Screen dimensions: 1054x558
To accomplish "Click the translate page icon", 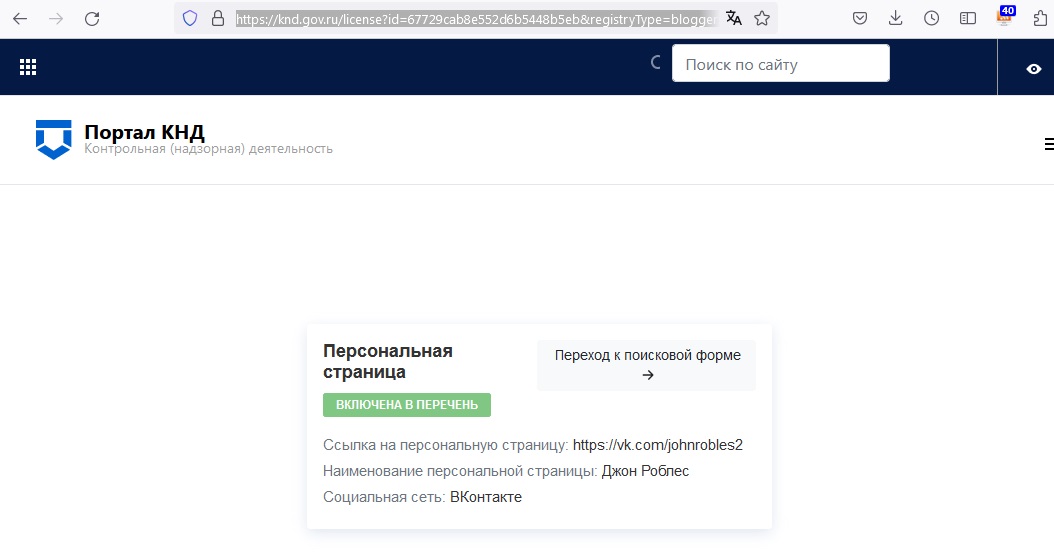I will tap(734, 18).
